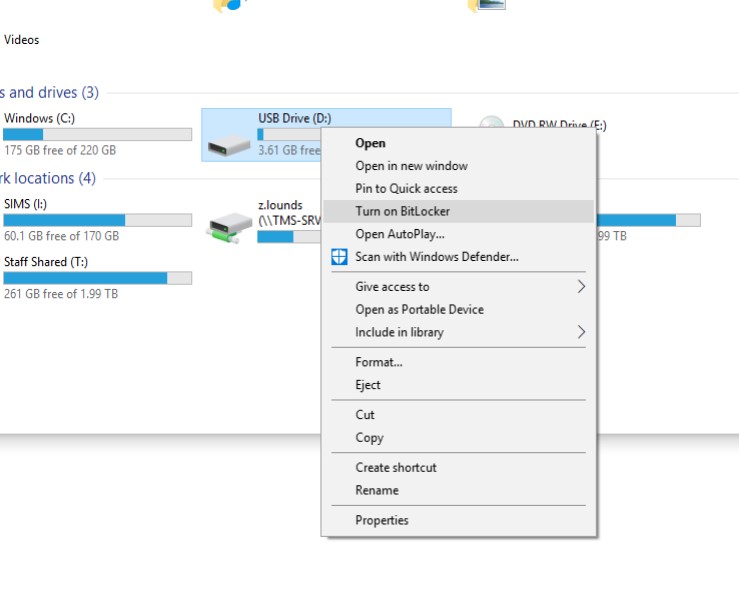Open the Include in library submenu
The width and height of the screenshot is (739, 609).
point(458,332)
